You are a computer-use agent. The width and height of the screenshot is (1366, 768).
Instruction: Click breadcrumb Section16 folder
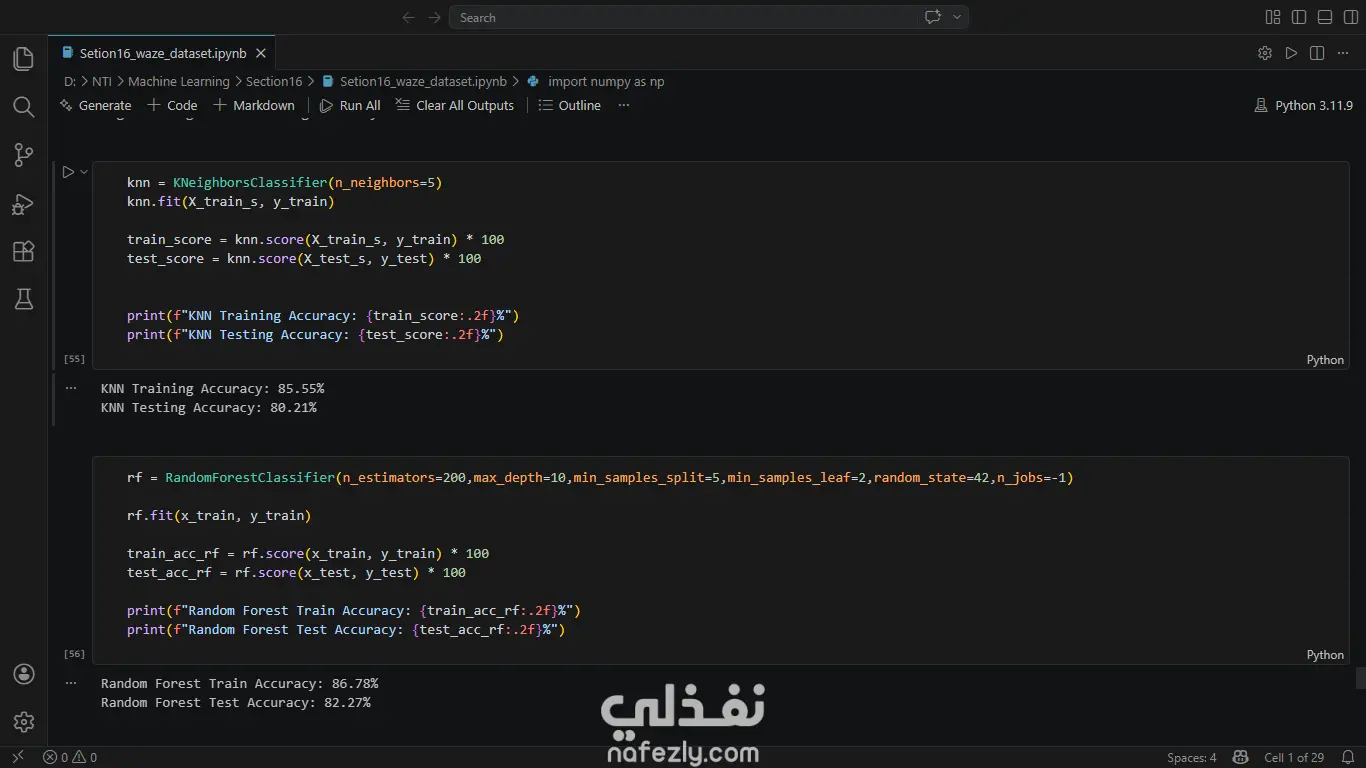point(274,81)
